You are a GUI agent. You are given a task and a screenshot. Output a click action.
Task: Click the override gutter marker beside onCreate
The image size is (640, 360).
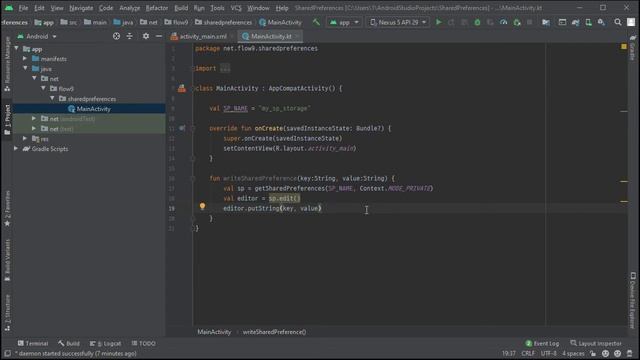click(x=182, y=128)
